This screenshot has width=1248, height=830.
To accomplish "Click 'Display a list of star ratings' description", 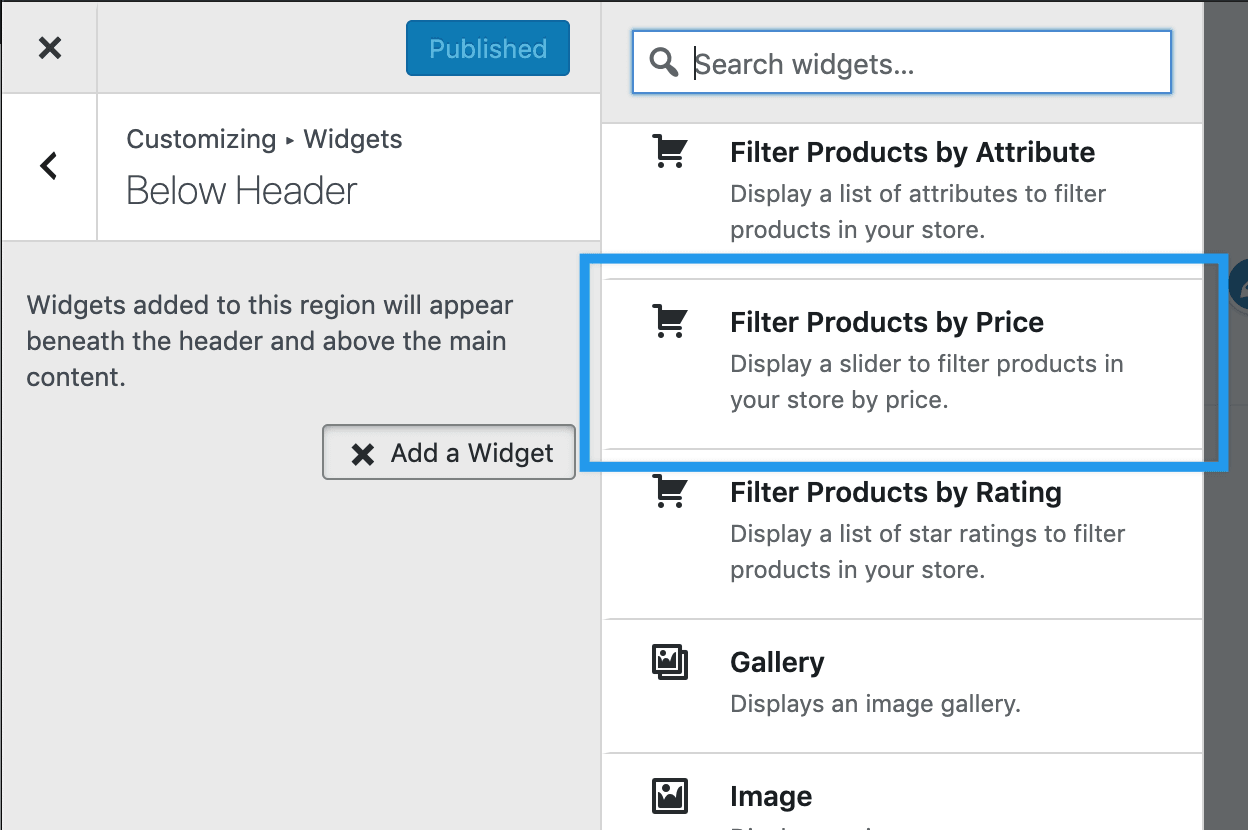I will pyautogui.click(x=928, y=552).
